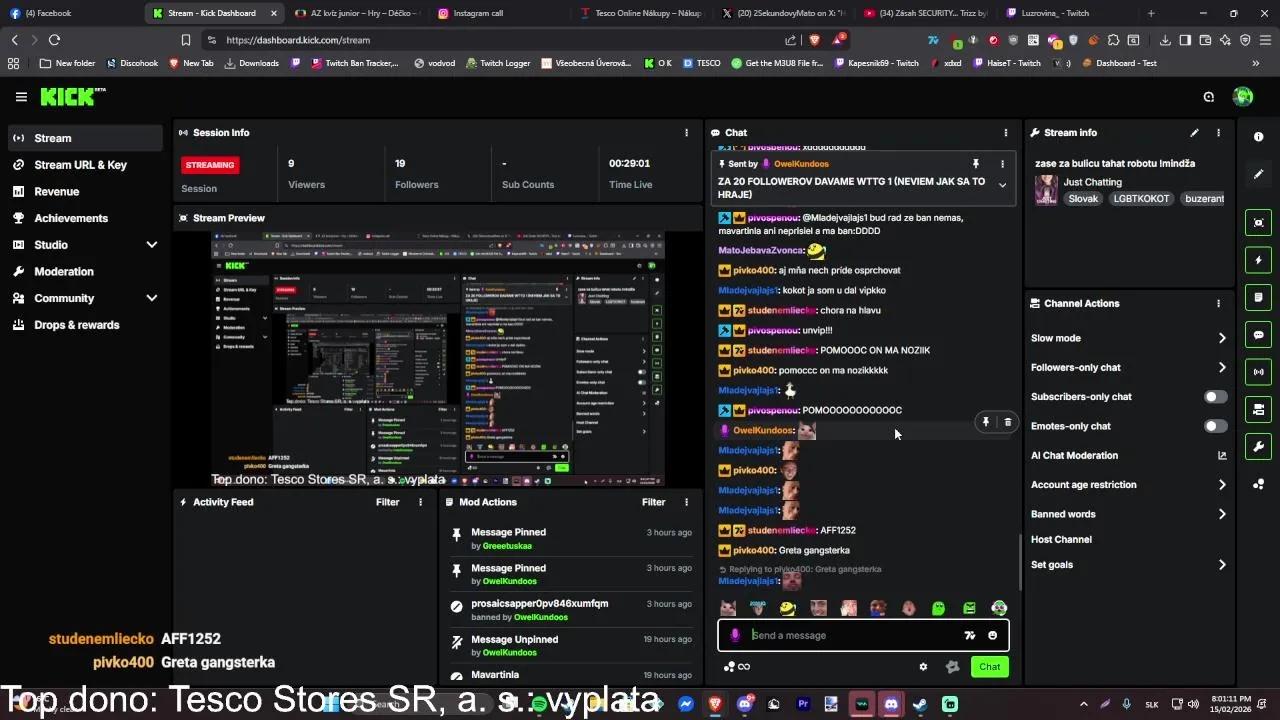Click the browser address bar URL

(x=298, y=40)
